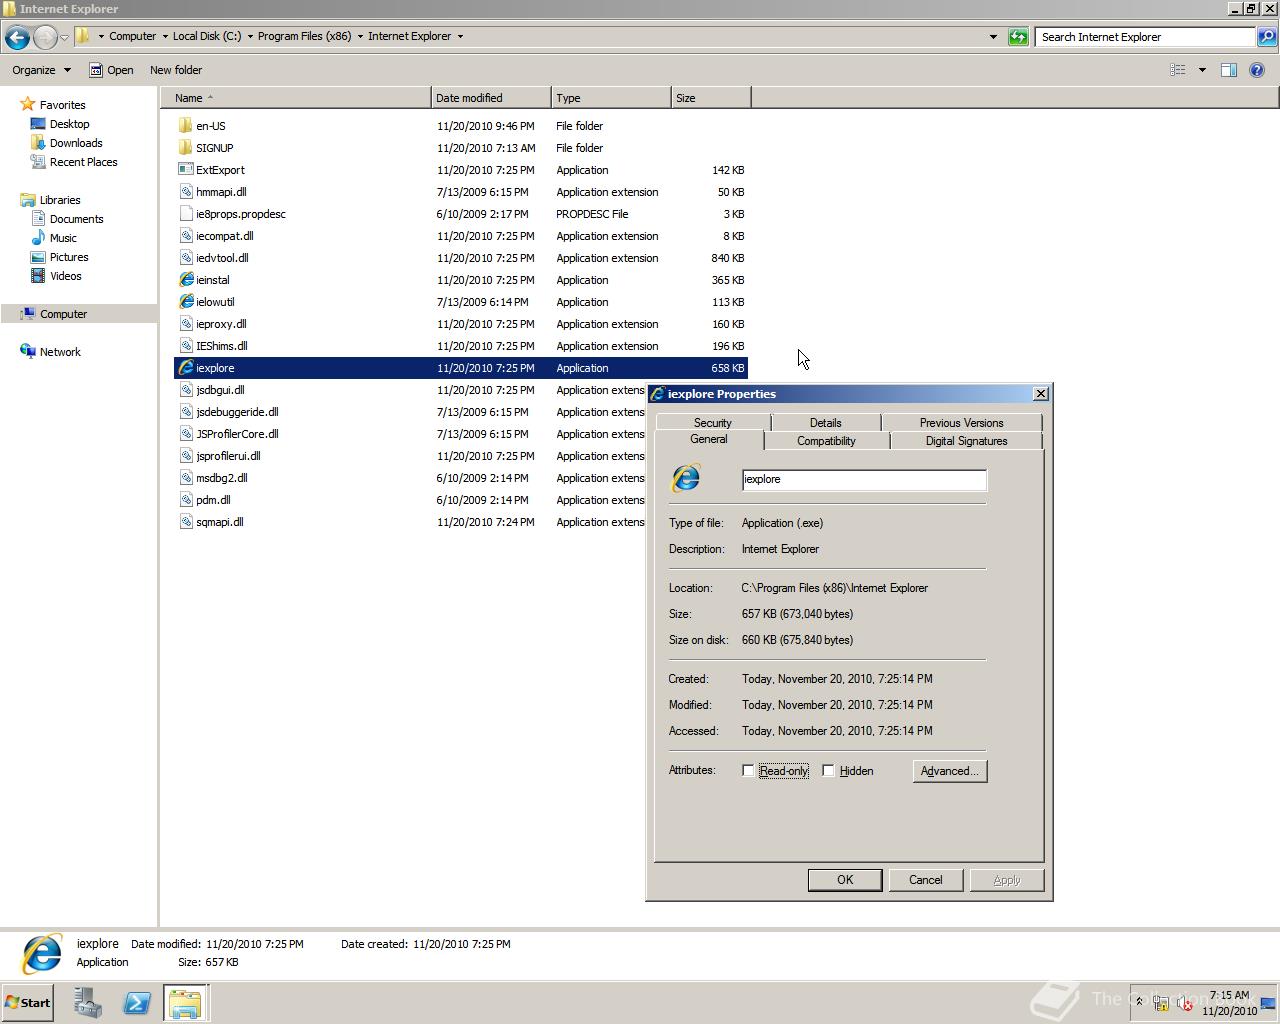Select the ExtExport application icon
The image size is (1280, 1024).
[186, 170]
